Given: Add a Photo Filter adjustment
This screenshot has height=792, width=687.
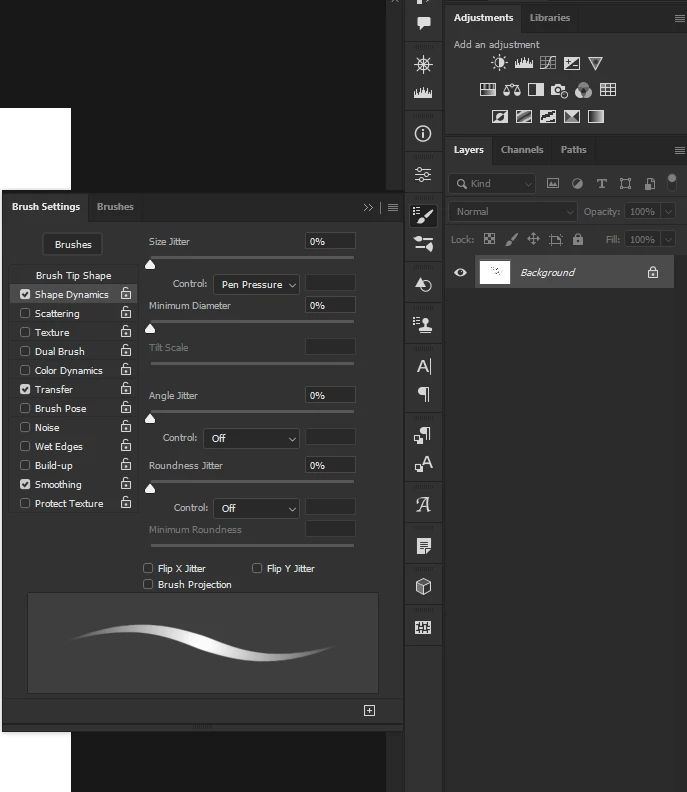Looking at the screenshot, I should (x=559, y=90).
